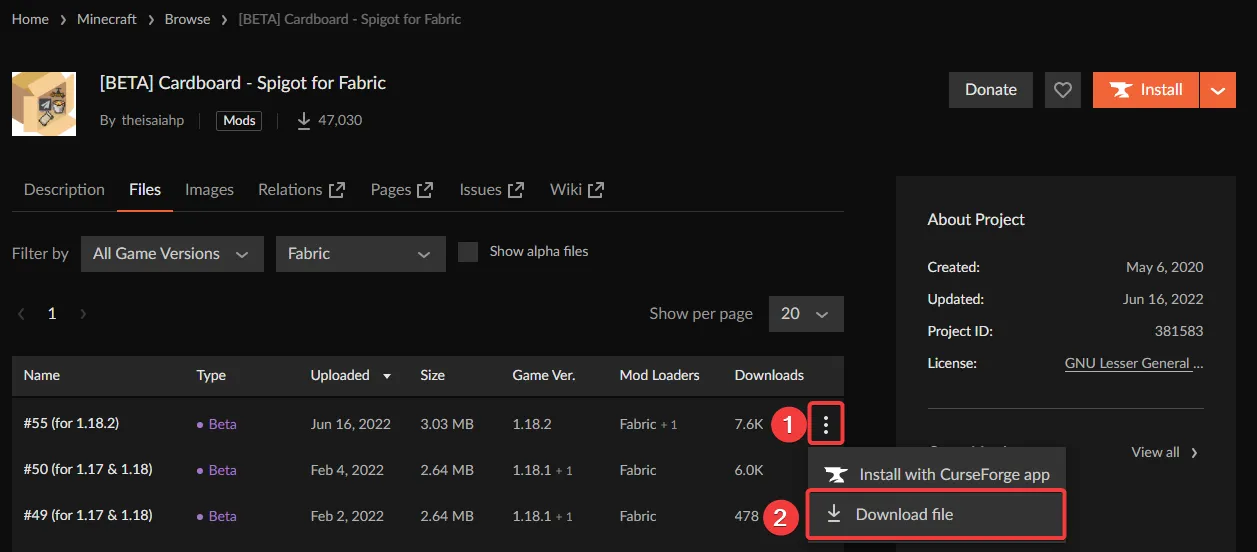
Task: Go to the previous page arrow
Action: coord(21,314)
